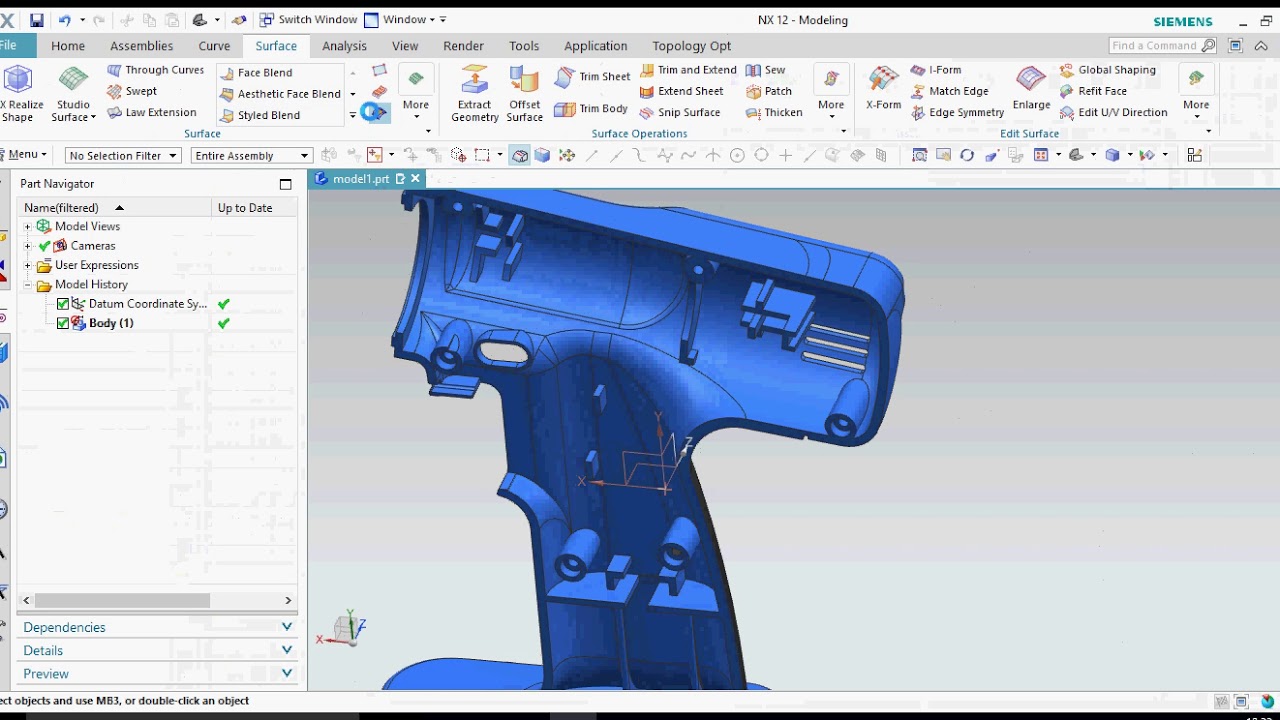Click the Undo arrow icon
Viewport: 1280px width, 720px height.
[65, 20]
